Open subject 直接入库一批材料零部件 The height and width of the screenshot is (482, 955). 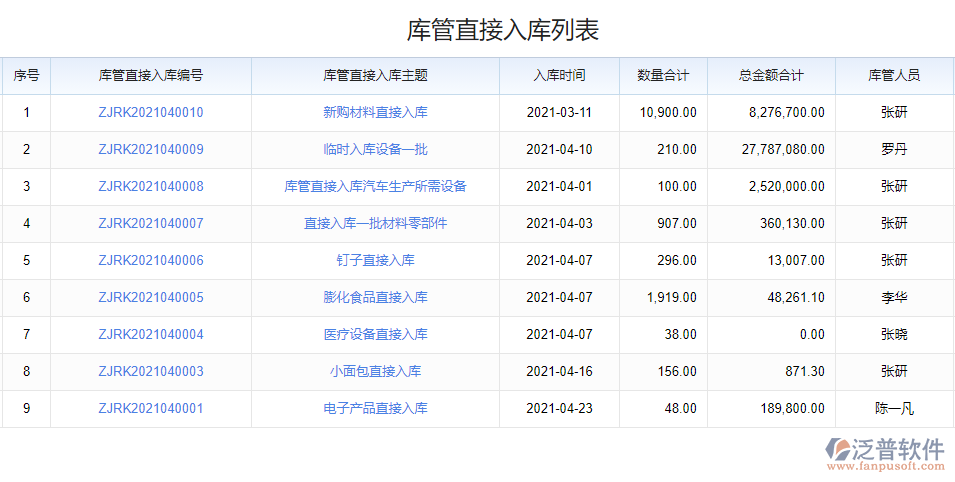375,224
